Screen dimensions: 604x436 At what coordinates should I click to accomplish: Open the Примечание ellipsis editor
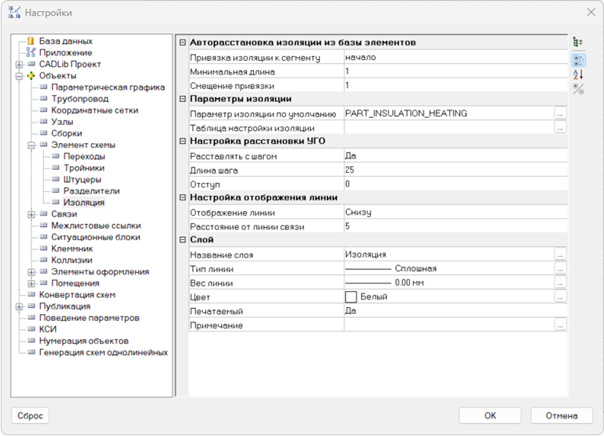click(x=560, y=325)
